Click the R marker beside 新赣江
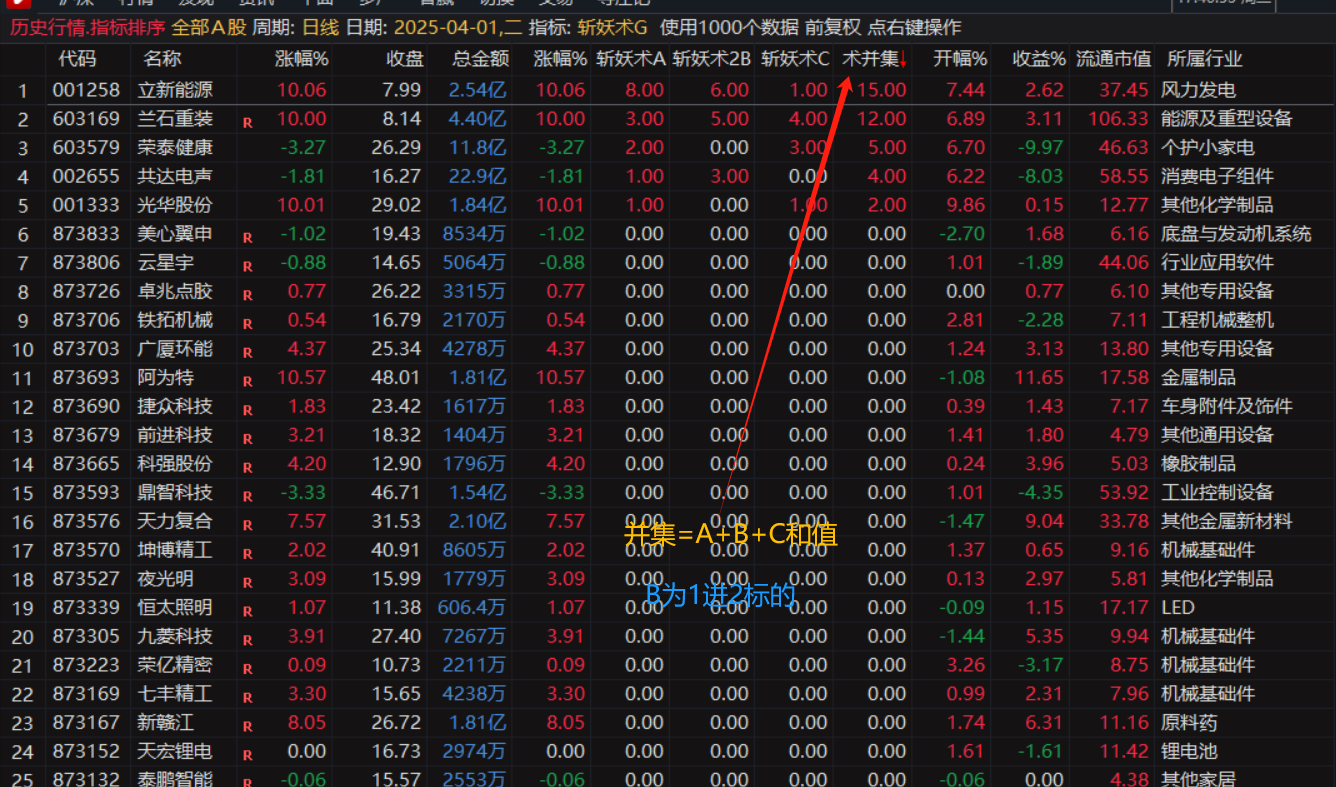The image size is (1336, 787). point(247,726)
